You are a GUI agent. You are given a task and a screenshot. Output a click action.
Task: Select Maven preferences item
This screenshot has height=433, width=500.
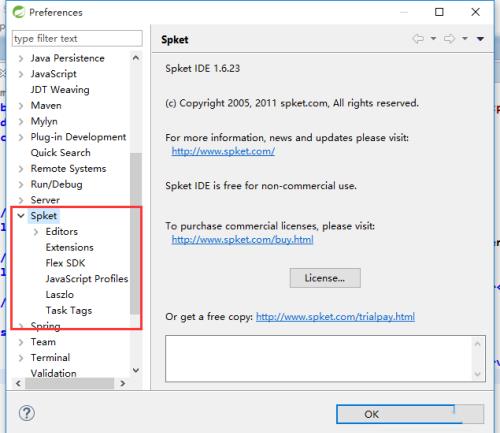pos(46,106)
